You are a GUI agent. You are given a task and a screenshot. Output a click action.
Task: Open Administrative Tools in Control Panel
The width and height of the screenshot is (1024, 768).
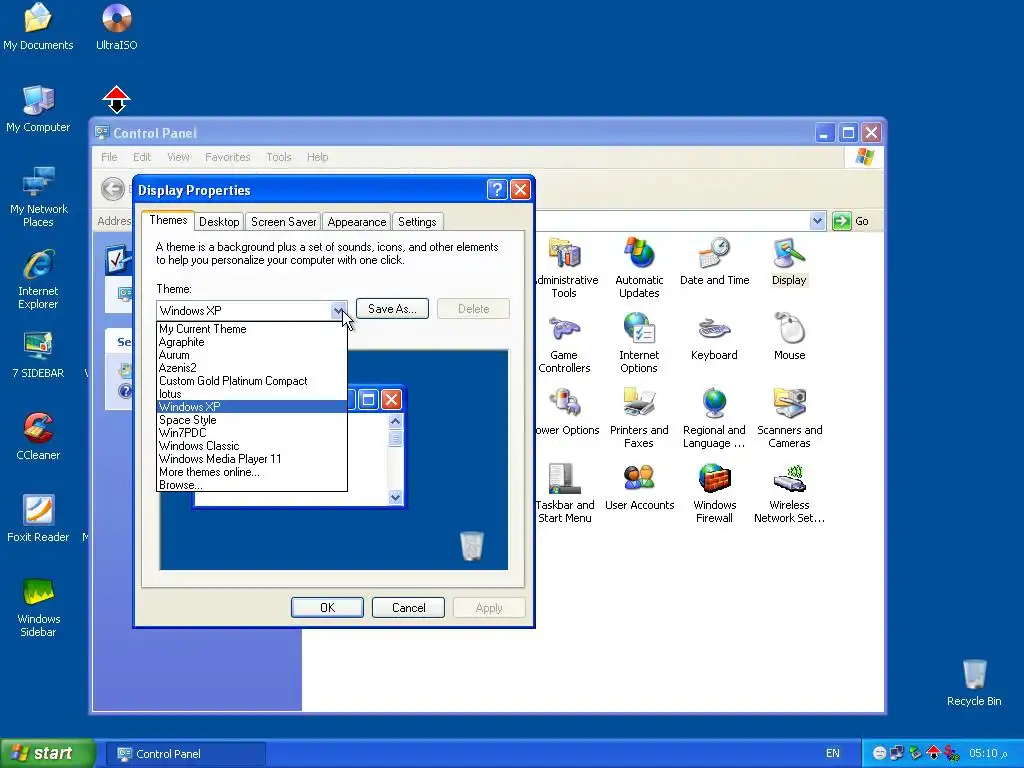[564, 268]
